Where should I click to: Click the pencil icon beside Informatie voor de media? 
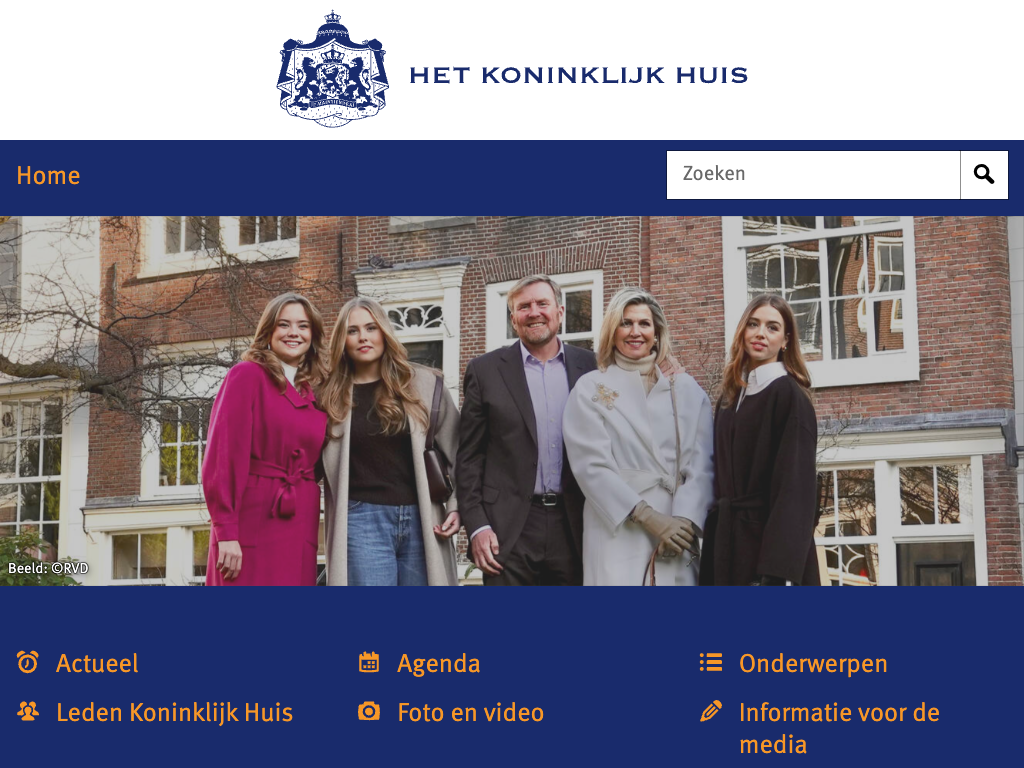coord(711,711)
